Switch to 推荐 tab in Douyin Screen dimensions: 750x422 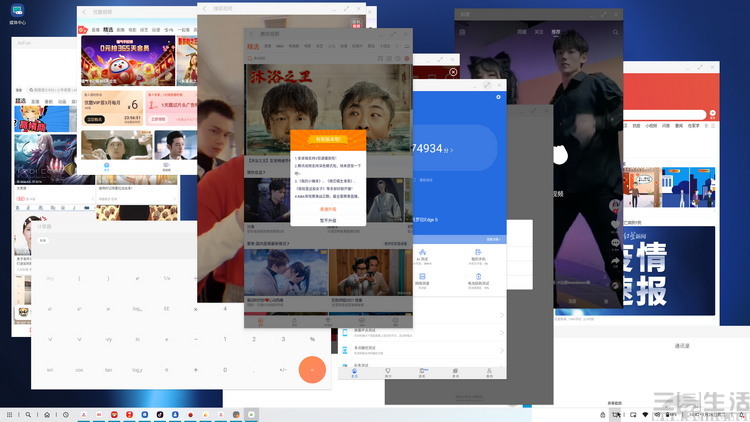point(556,32)
